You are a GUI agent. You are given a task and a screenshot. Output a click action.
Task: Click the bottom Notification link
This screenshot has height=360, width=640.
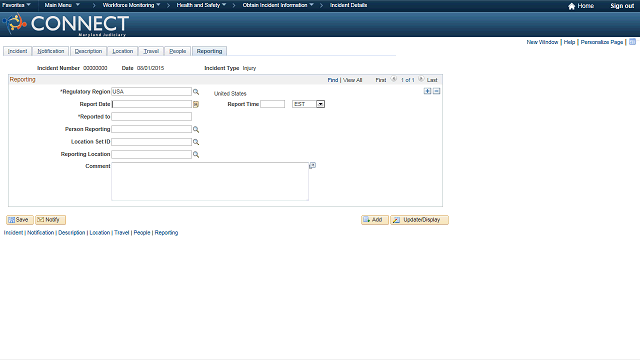(40, 233)
